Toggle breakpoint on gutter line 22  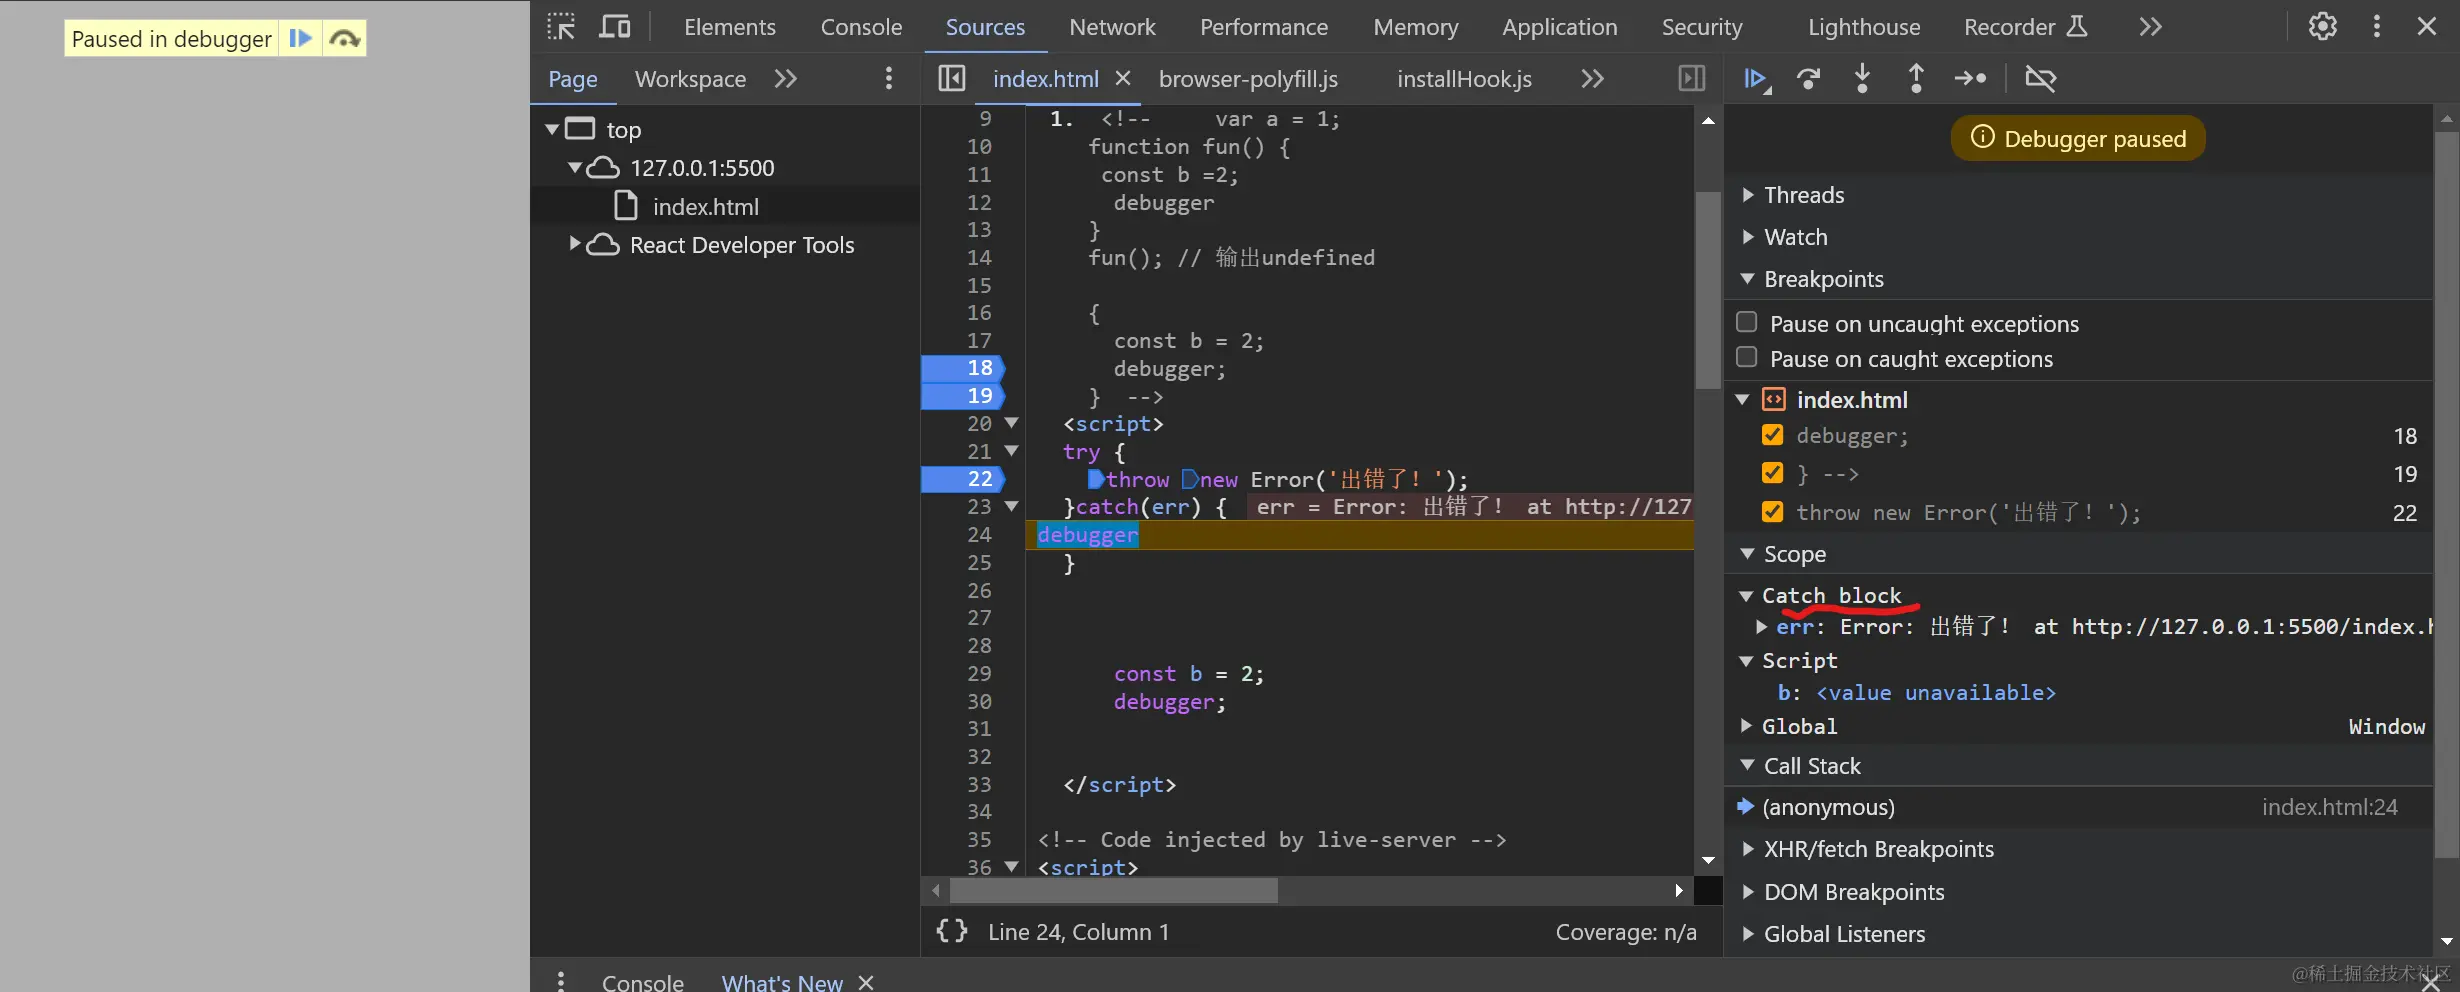(x=962, y=479)
